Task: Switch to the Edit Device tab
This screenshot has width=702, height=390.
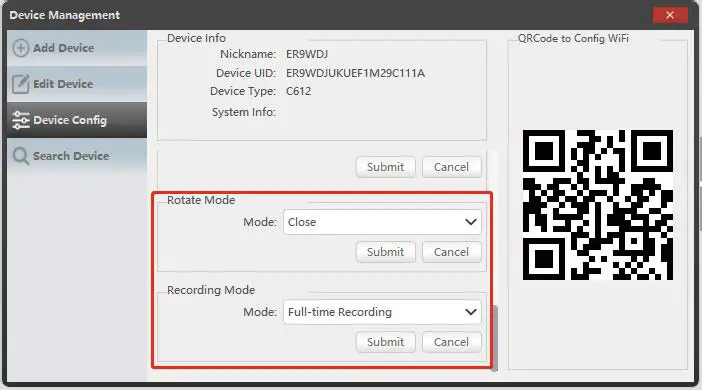Action: tap(77, 84)
